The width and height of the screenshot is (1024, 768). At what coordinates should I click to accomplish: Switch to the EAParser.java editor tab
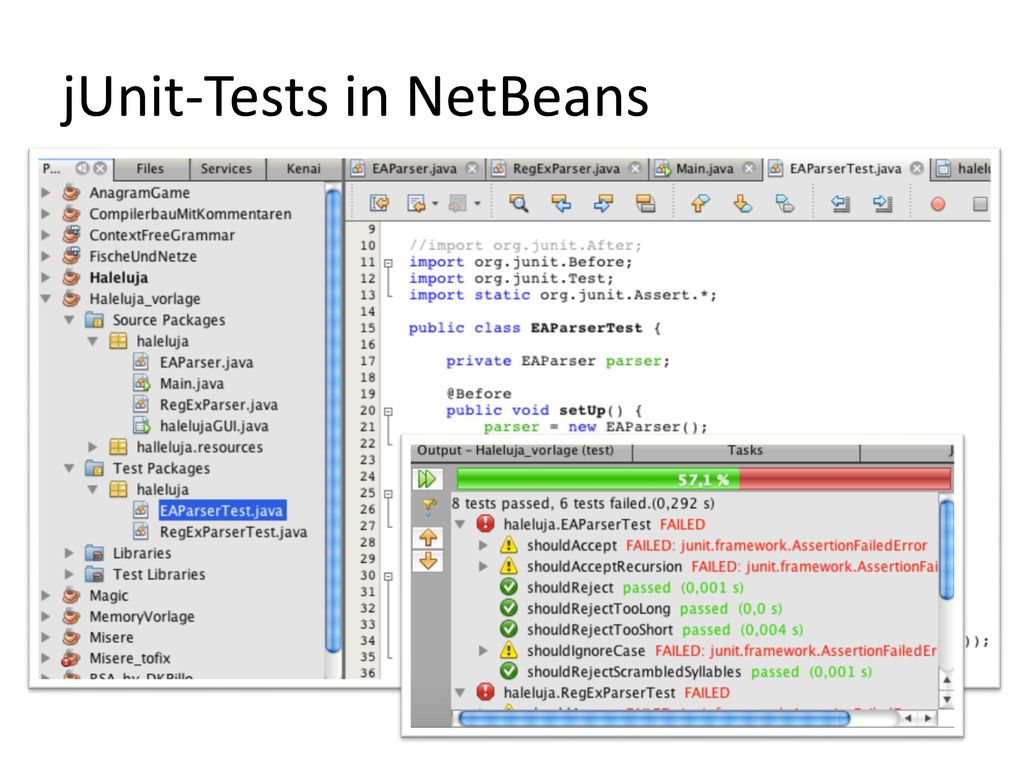[414, 168]
